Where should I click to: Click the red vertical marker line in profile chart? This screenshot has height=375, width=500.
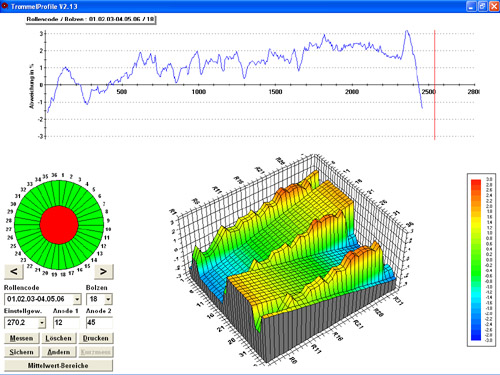(x=435, y=85)
